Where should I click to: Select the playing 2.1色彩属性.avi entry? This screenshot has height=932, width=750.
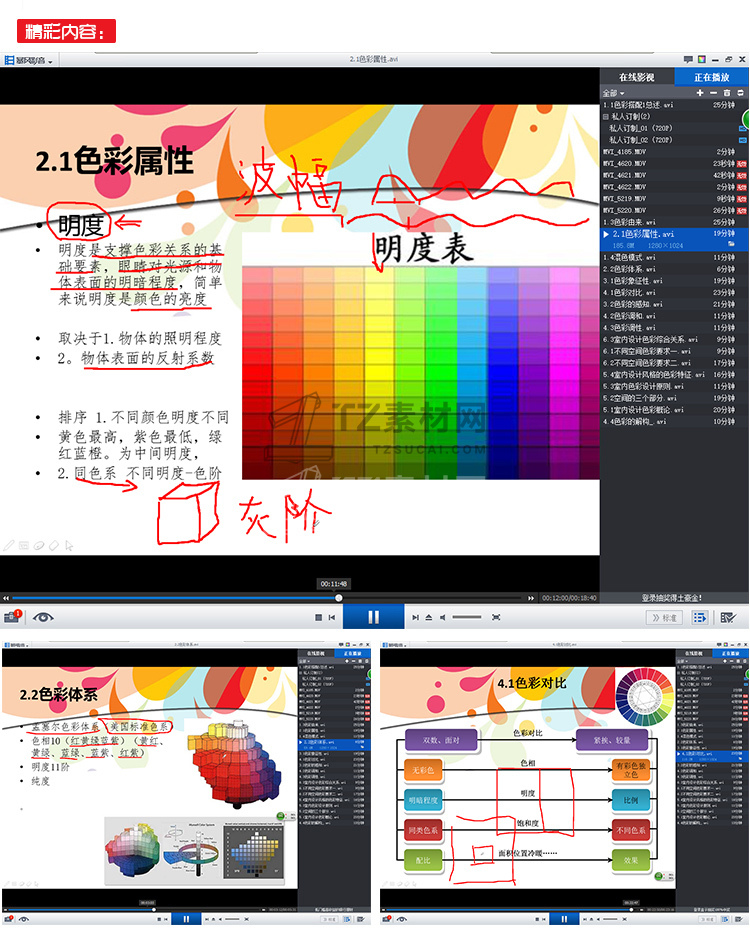pos(674,239)
